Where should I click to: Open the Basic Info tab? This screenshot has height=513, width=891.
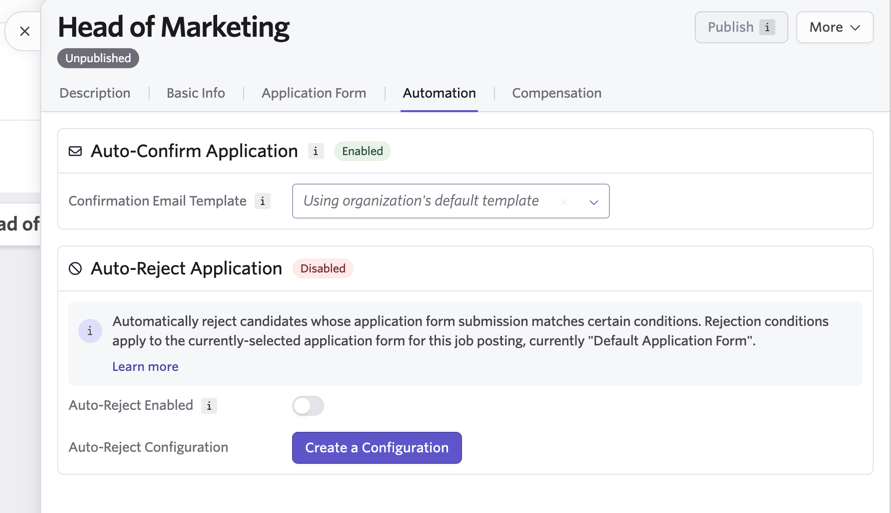195,93
